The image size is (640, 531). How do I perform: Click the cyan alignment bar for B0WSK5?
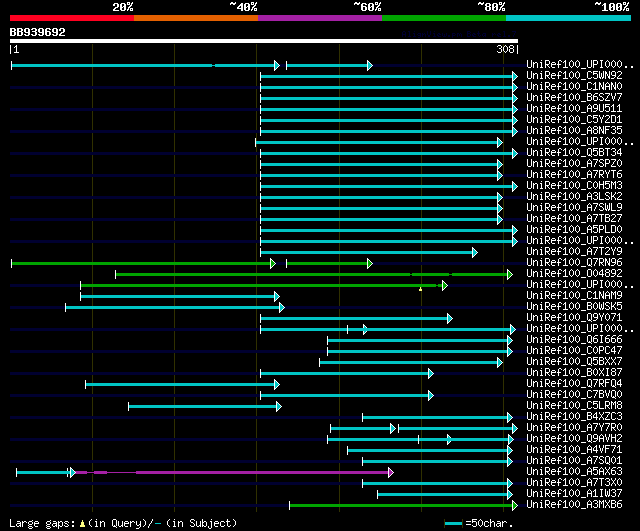point(175,307)
